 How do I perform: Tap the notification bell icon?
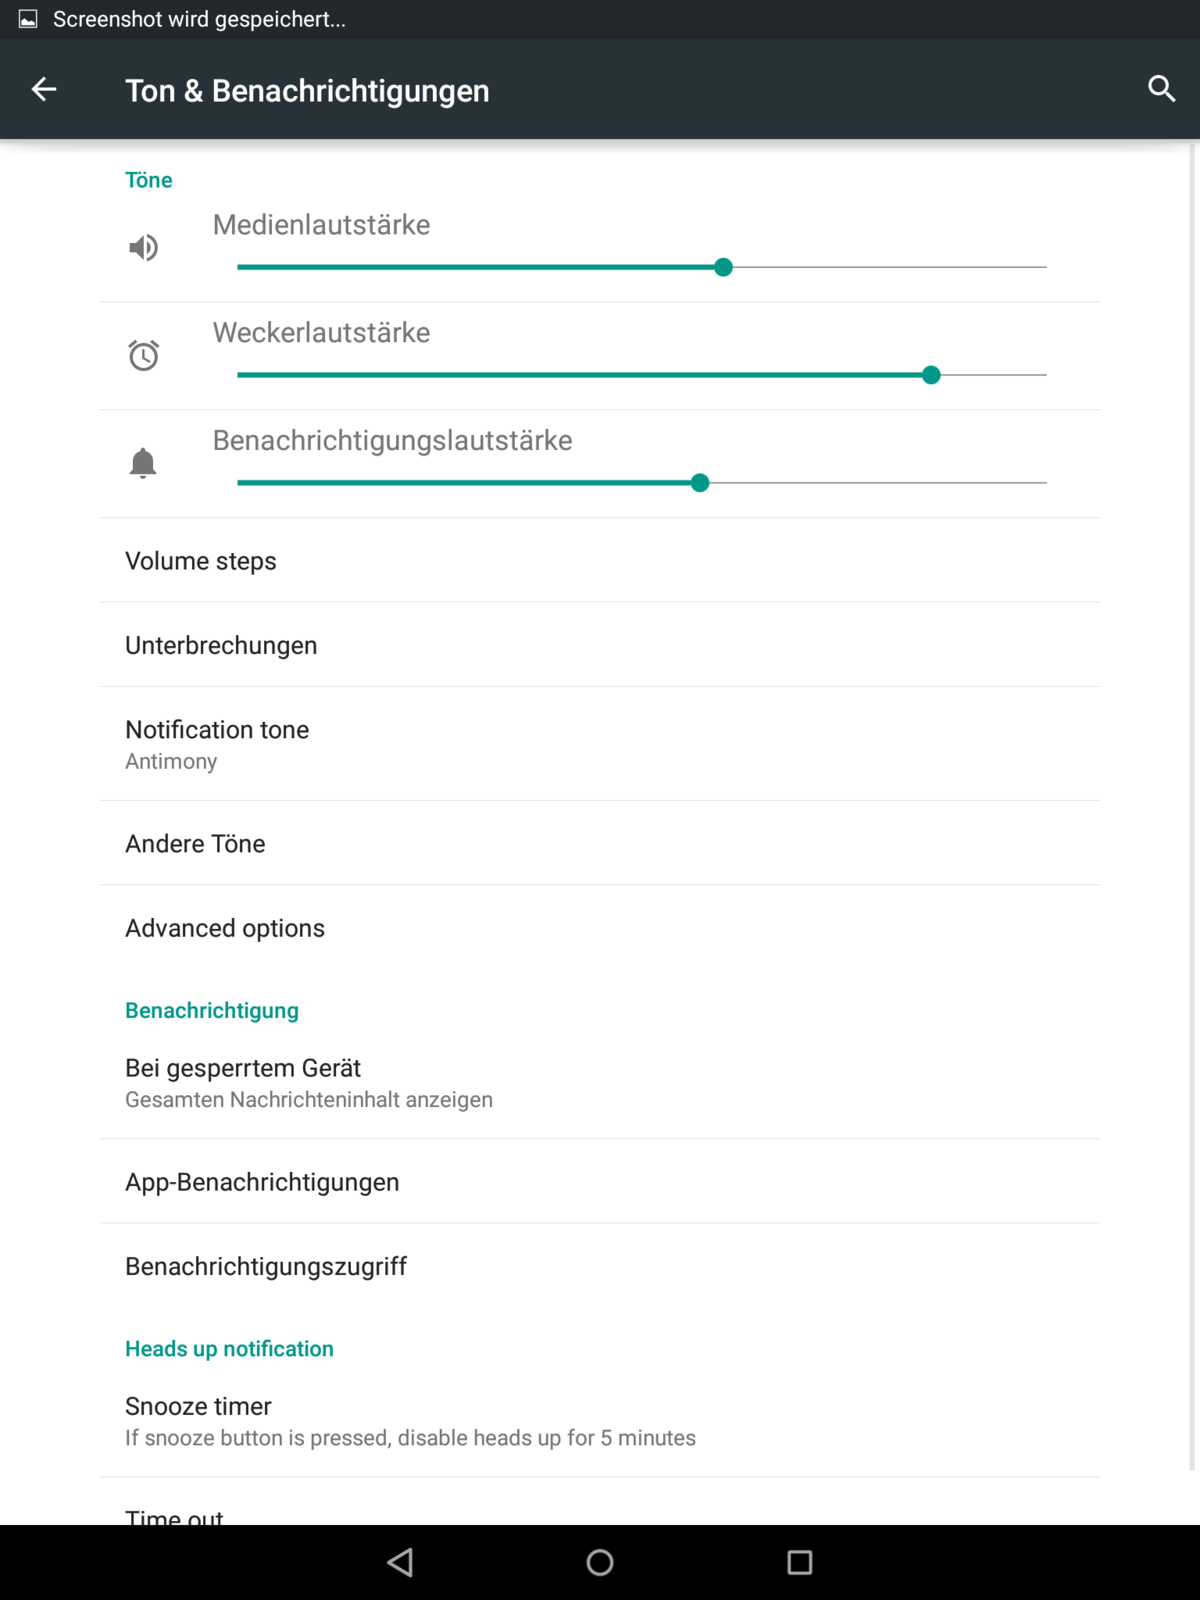click(143, 463)
